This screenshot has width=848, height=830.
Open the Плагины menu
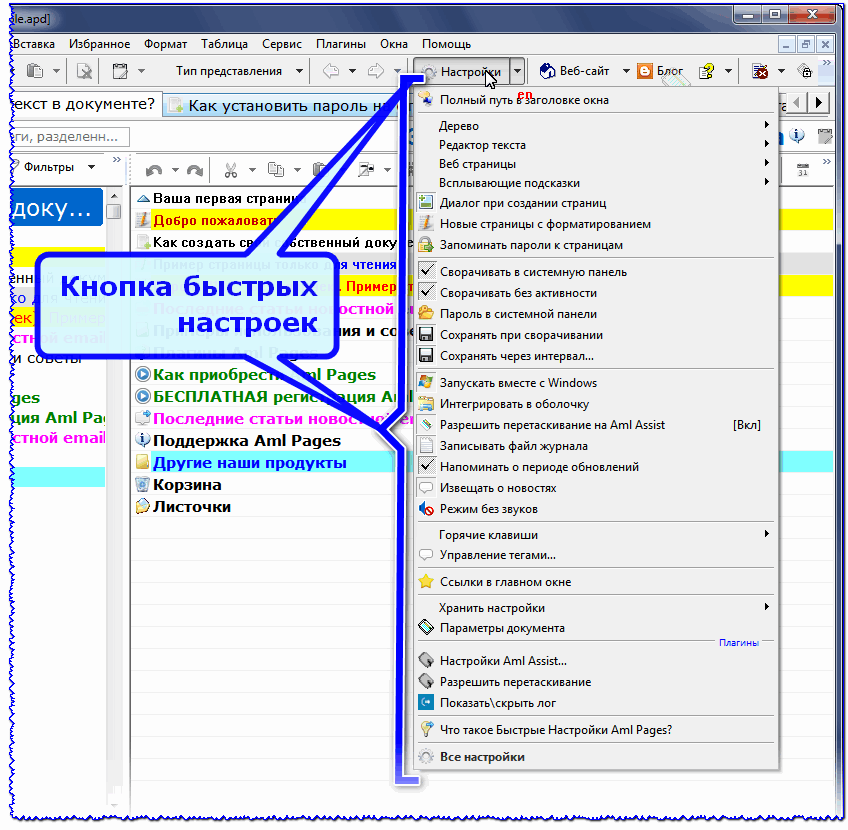[x=341, y=44]
